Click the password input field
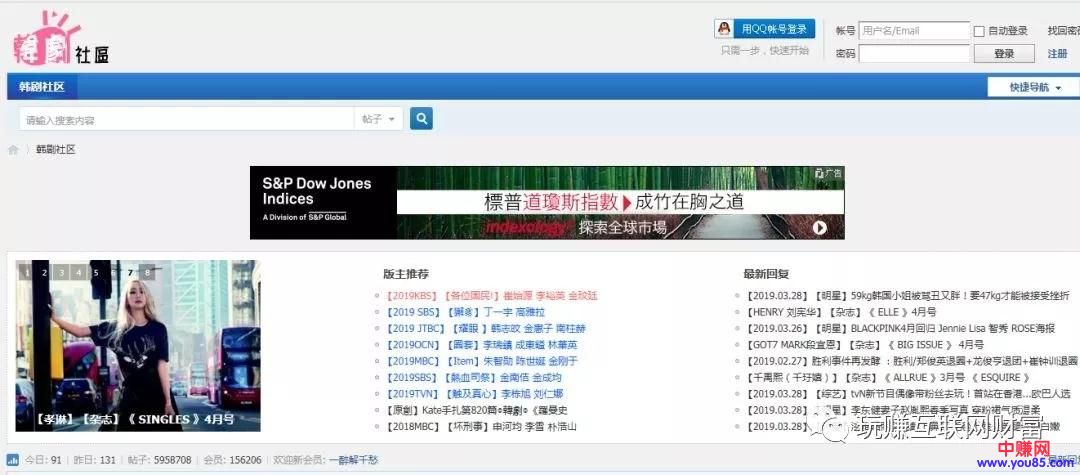Viewport: 1080px width, 475px height. coord(913,54)
